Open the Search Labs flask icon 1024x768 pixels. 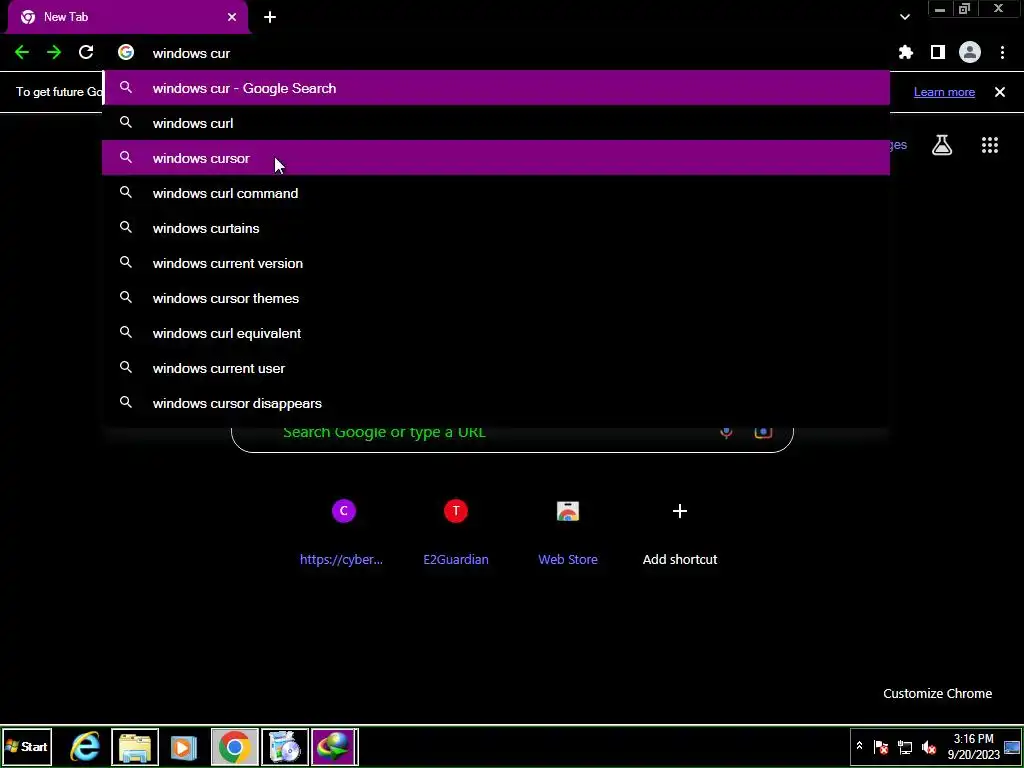coord(942,145)
